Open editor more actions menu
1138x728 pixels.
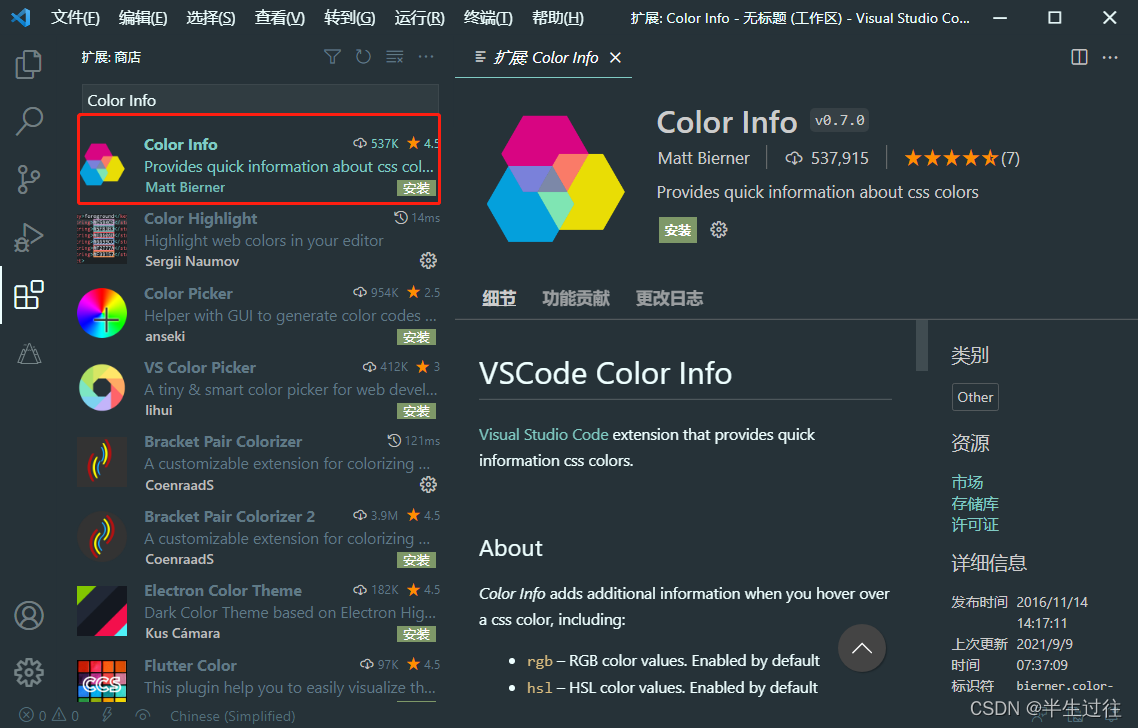(1110, 57)
